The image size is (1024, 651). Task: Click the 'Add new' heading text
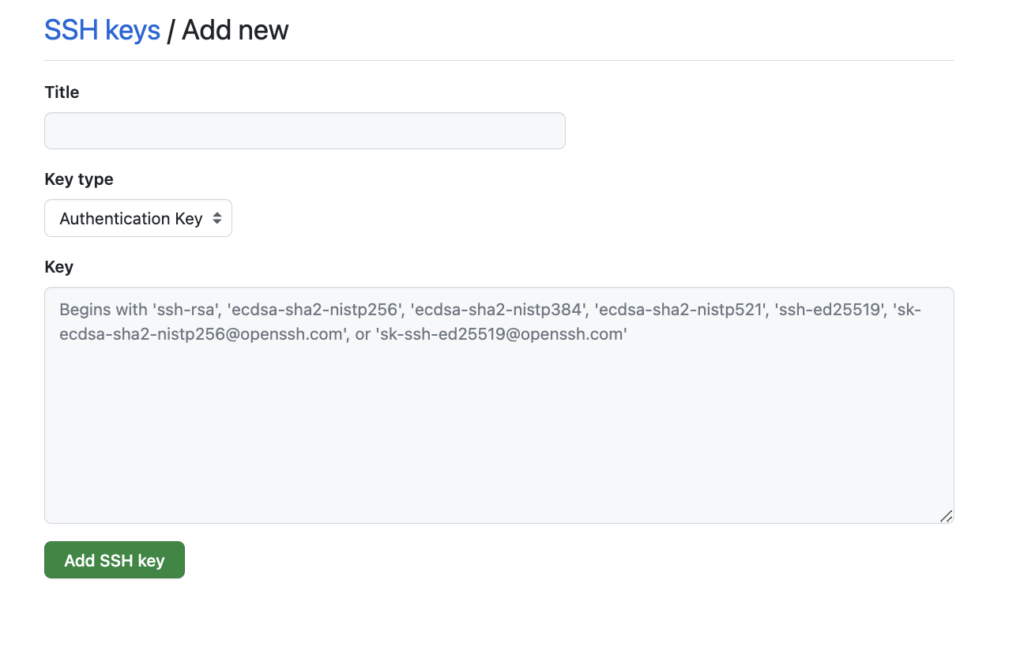[235, 30]
